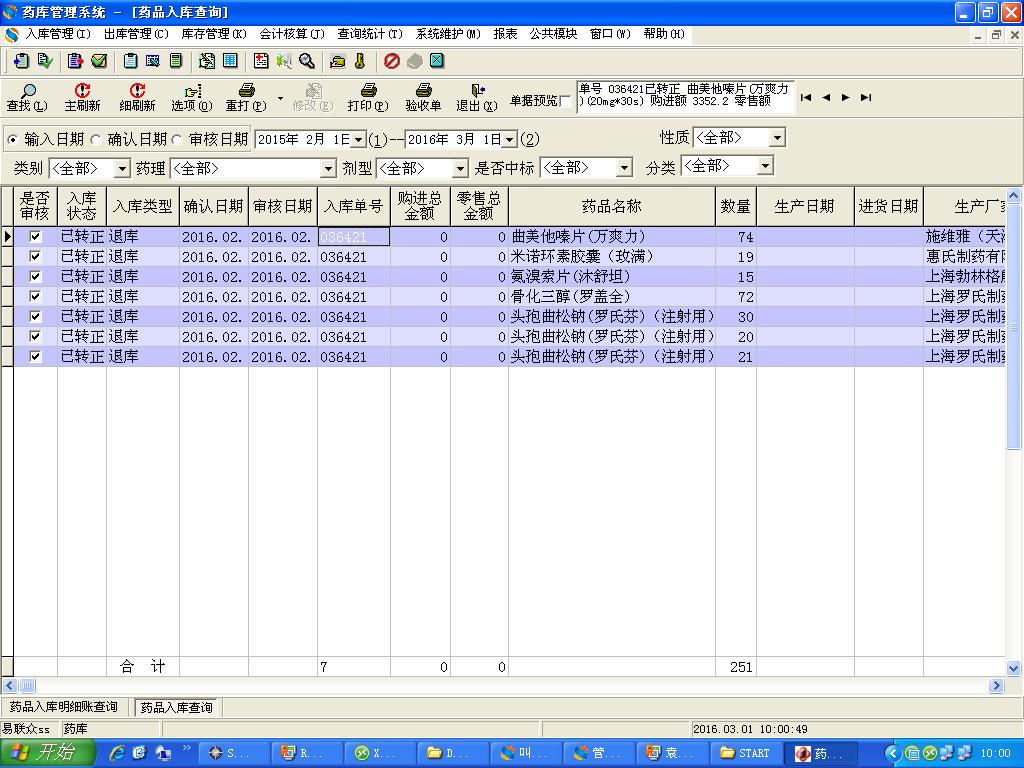Open the arrow next to 重打(P)
Screen dimensions: 1024x768
coord(280,99)
